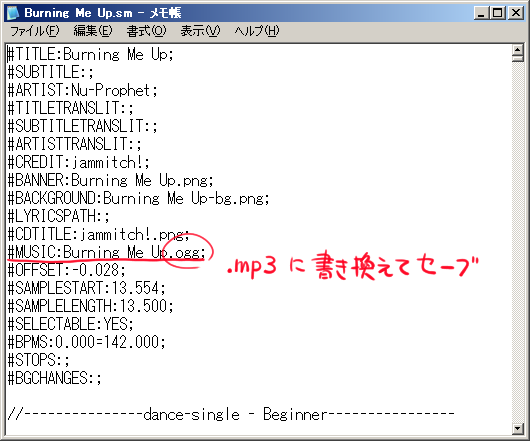Maximize the Notepad window
The height and width of the screenshot is (441, 530).
click(498, 13)
